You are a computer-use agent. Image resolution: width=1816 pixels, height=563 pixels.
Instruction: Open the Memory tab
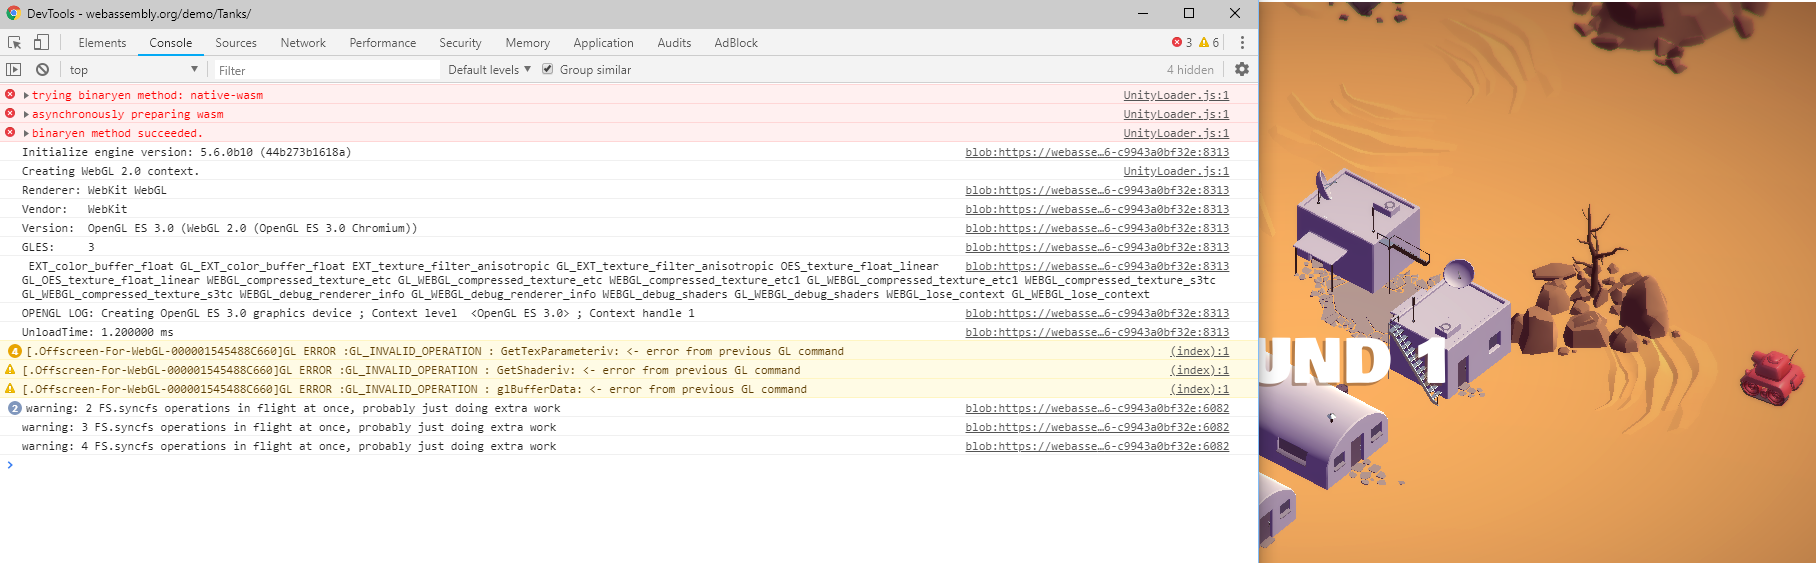pyautogui.click(x=528, y=43)
